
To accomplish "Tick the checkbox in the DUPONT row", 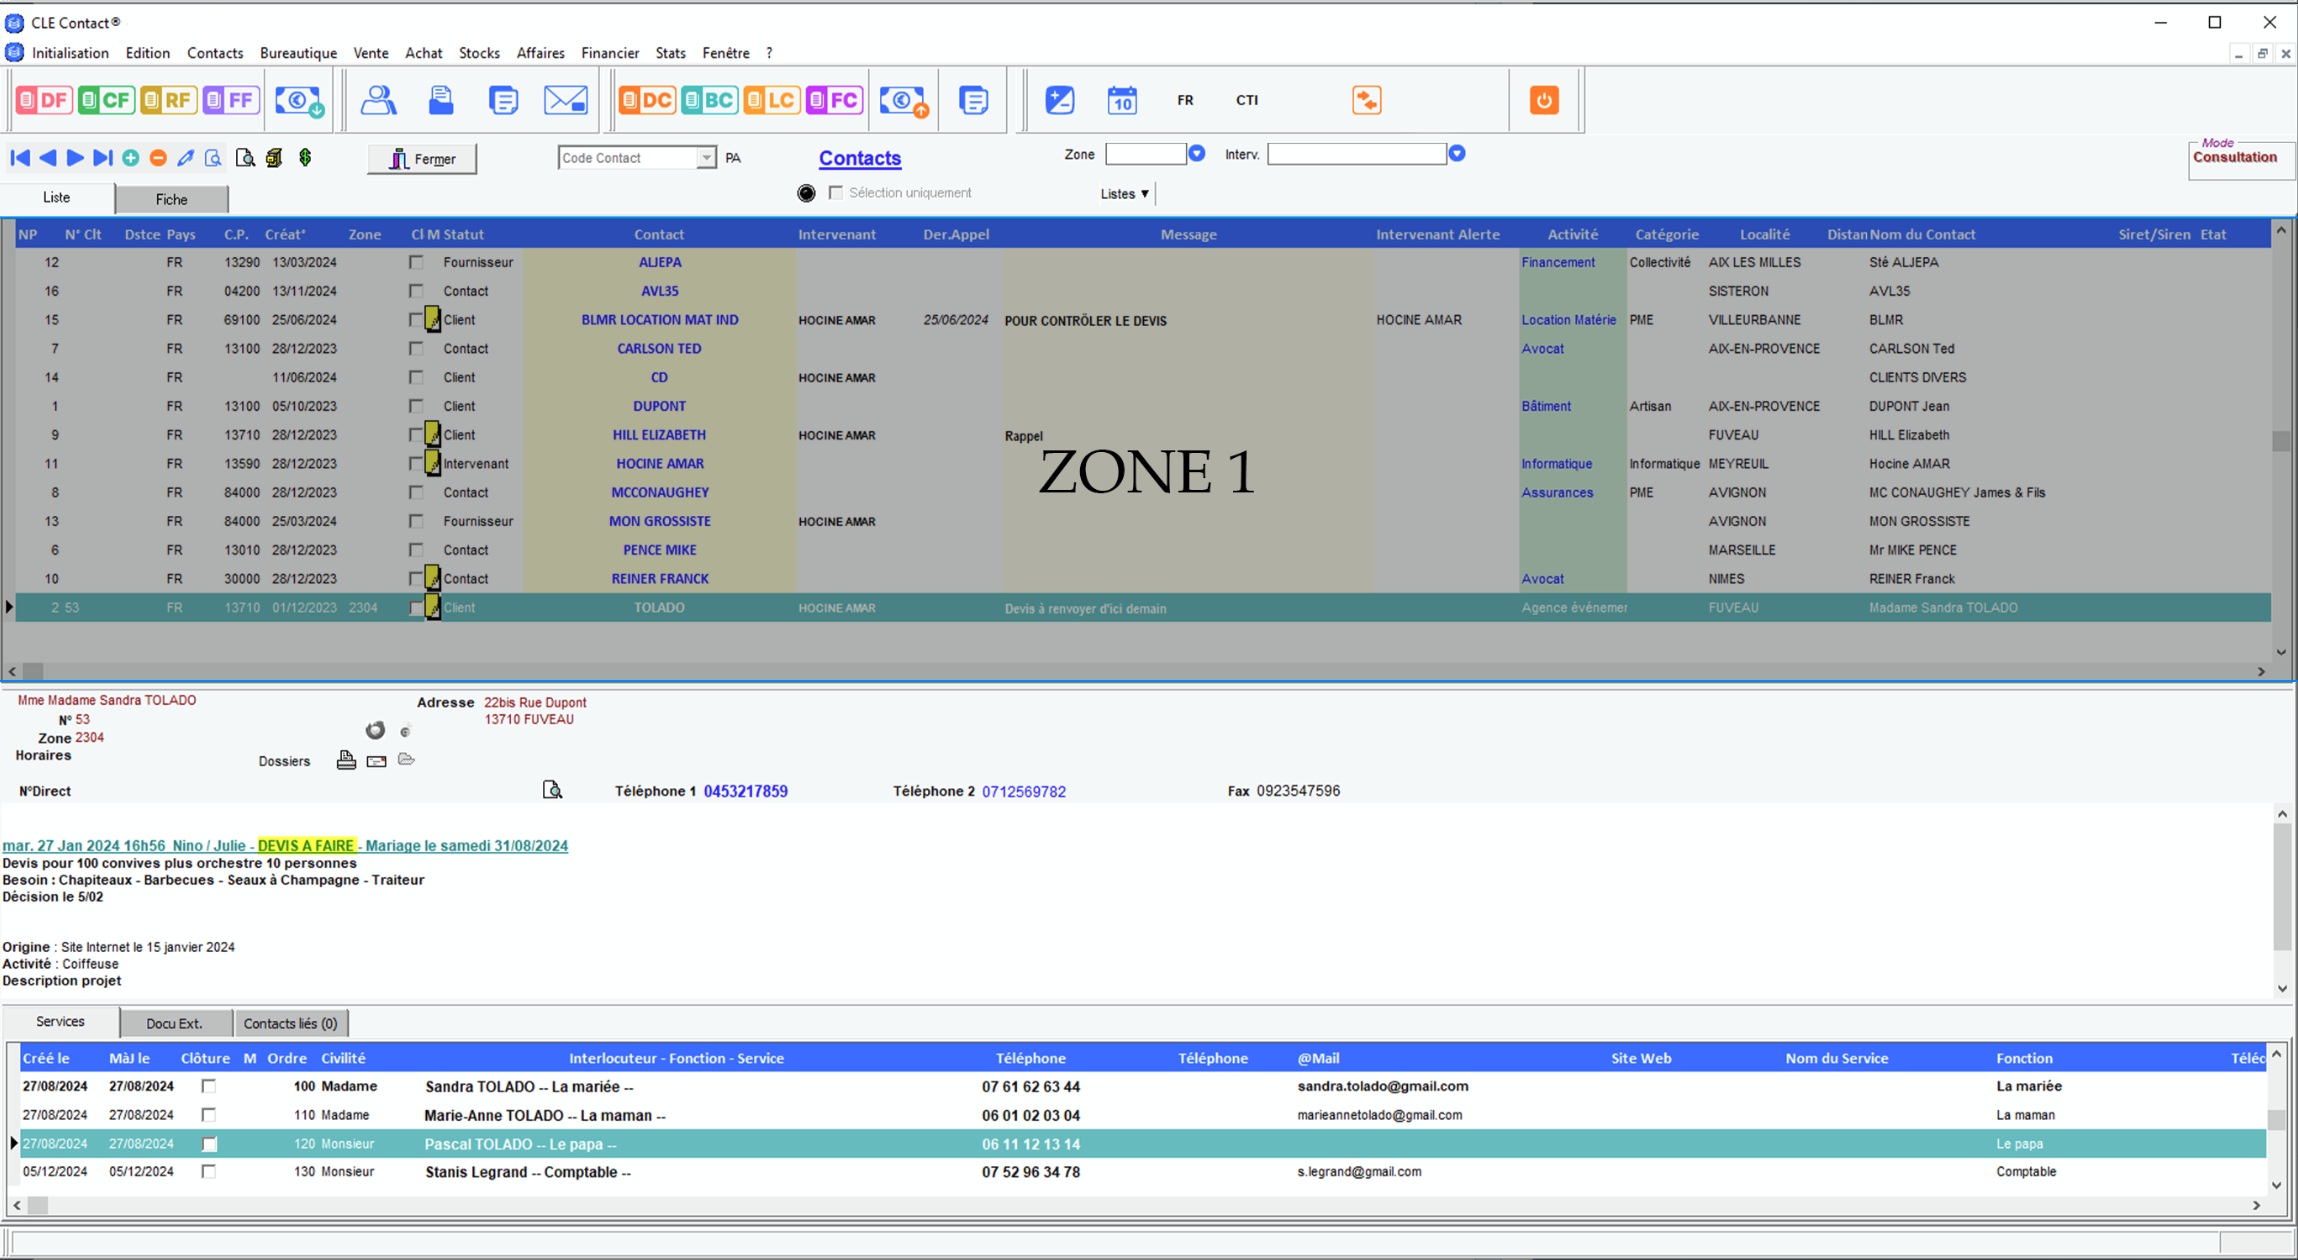I will [x=416, y=406].
